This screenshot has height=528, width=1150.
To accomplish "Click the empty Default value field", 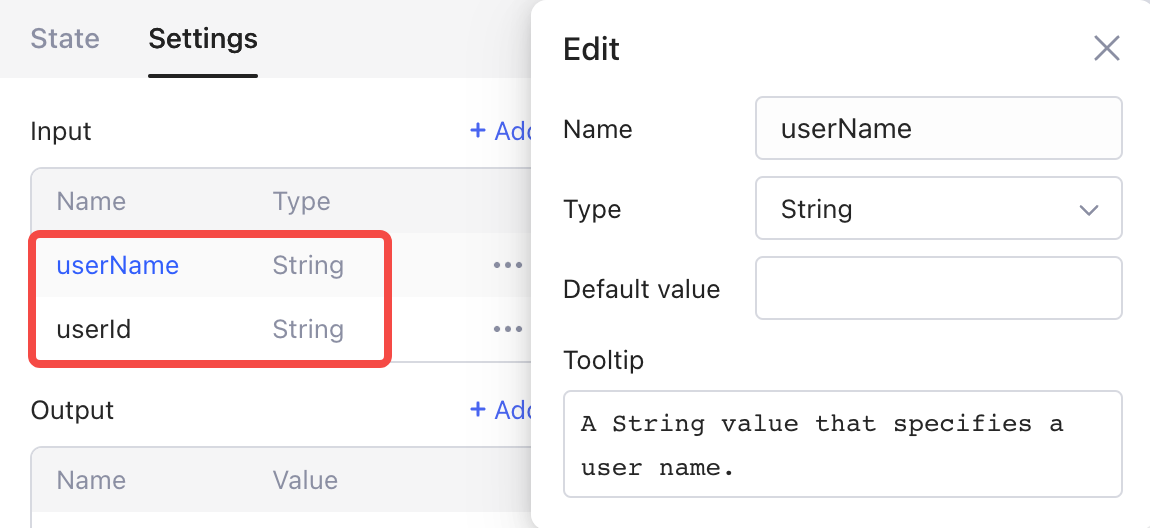I will point(938,289).
